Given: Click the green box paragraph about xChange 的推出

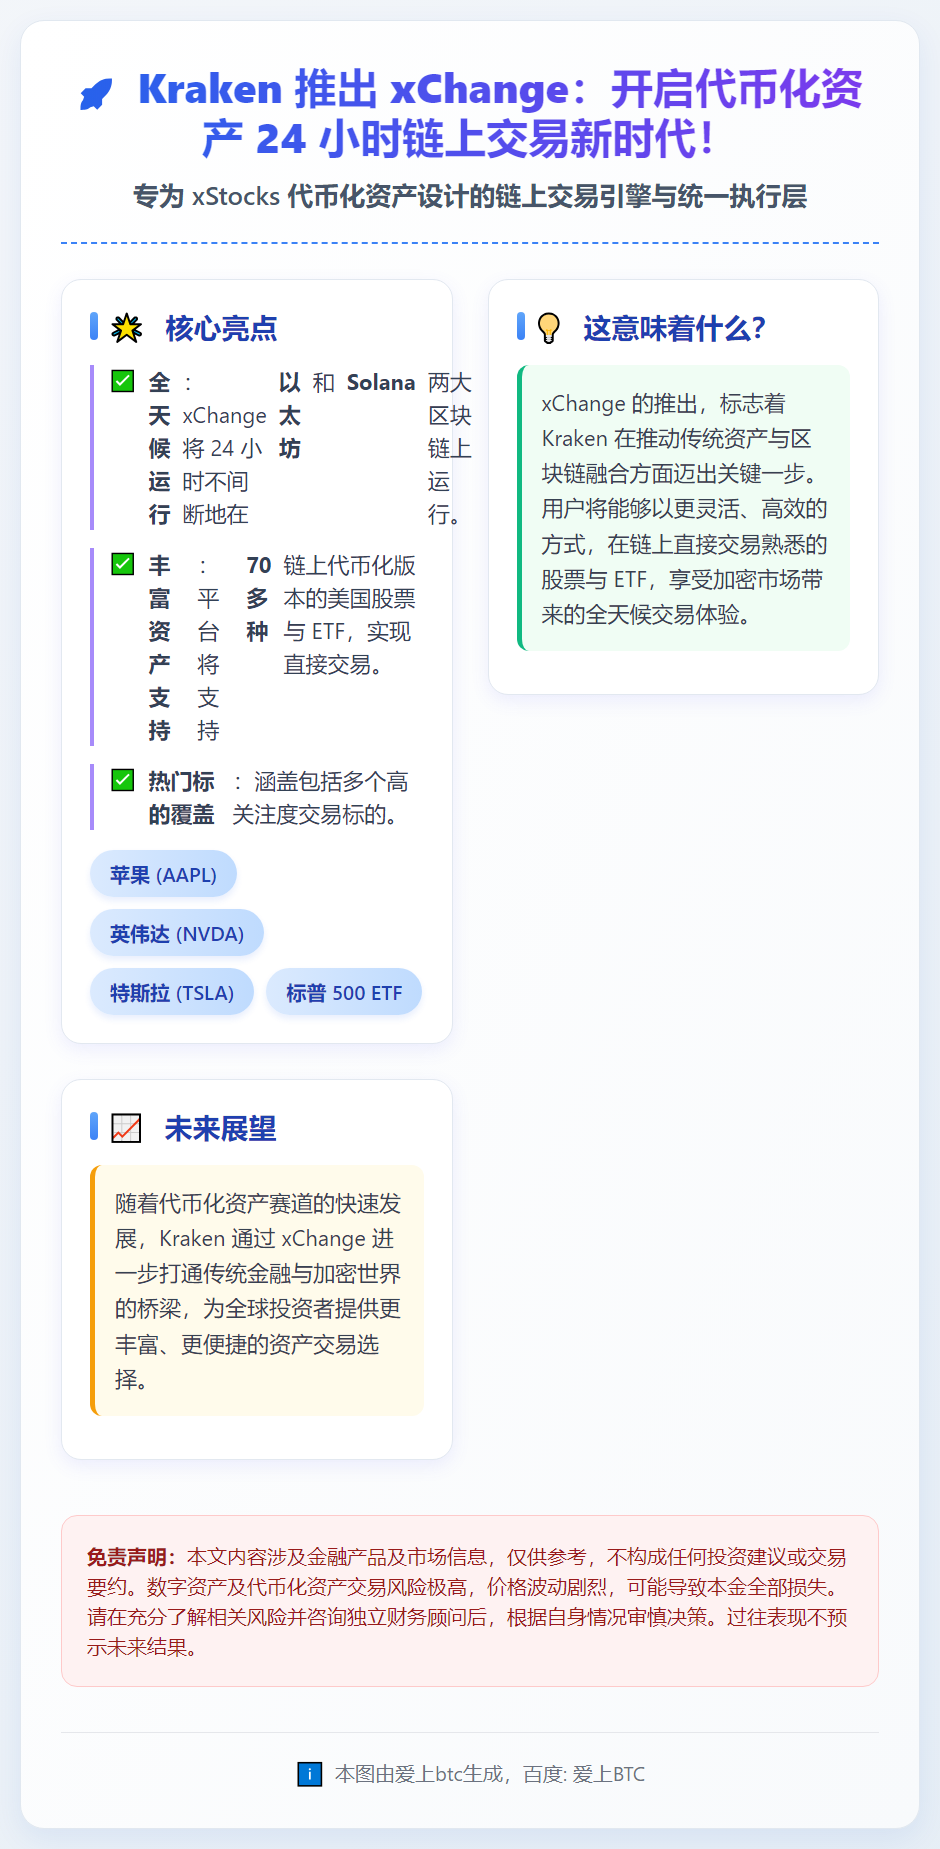Looking at the screenshot, I should click(x=685, y=509).
